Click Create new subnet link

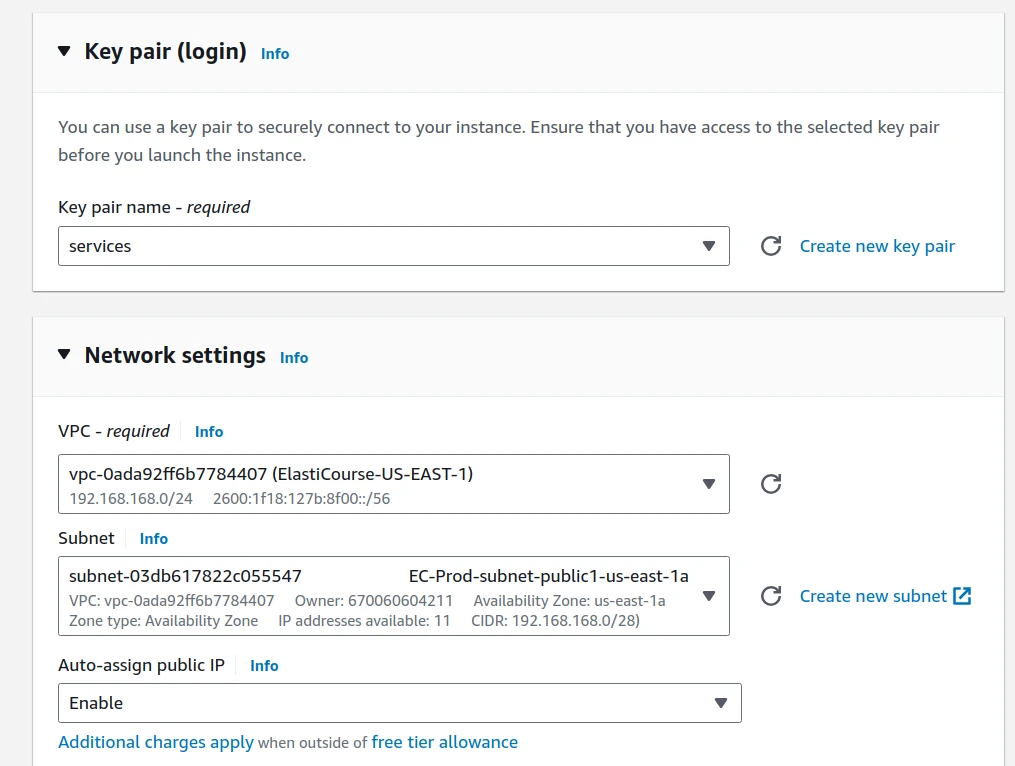pyautogui.click(x=873, y=596)
